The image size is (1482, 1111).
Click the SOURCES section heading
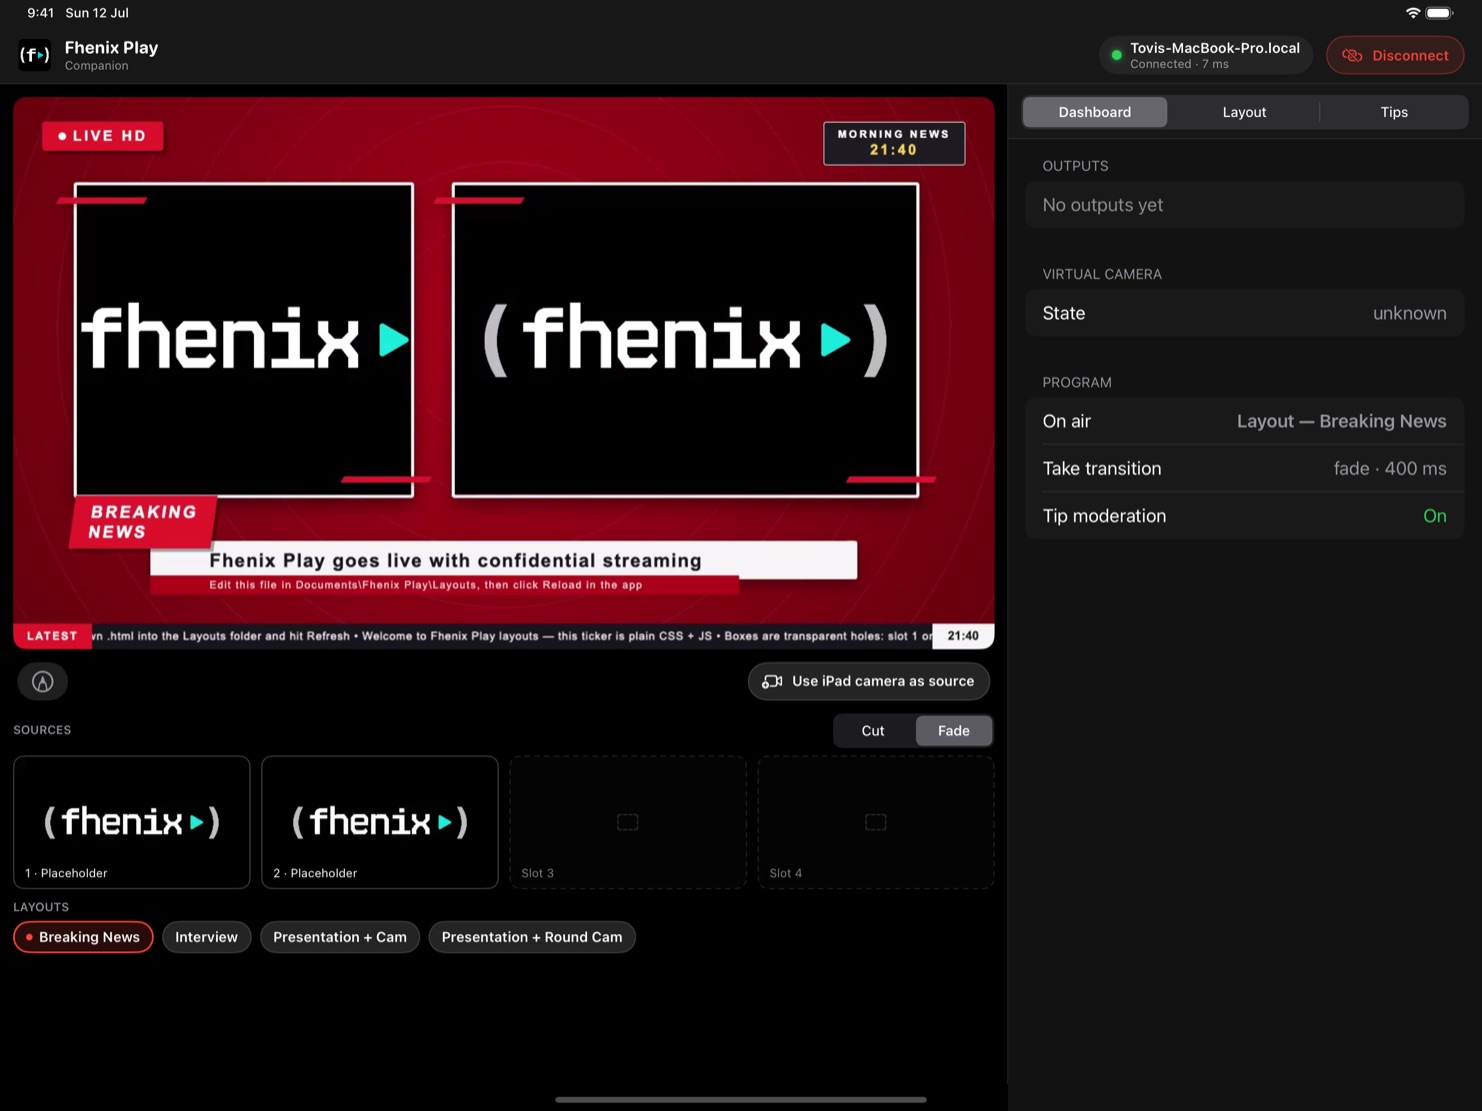42,730
